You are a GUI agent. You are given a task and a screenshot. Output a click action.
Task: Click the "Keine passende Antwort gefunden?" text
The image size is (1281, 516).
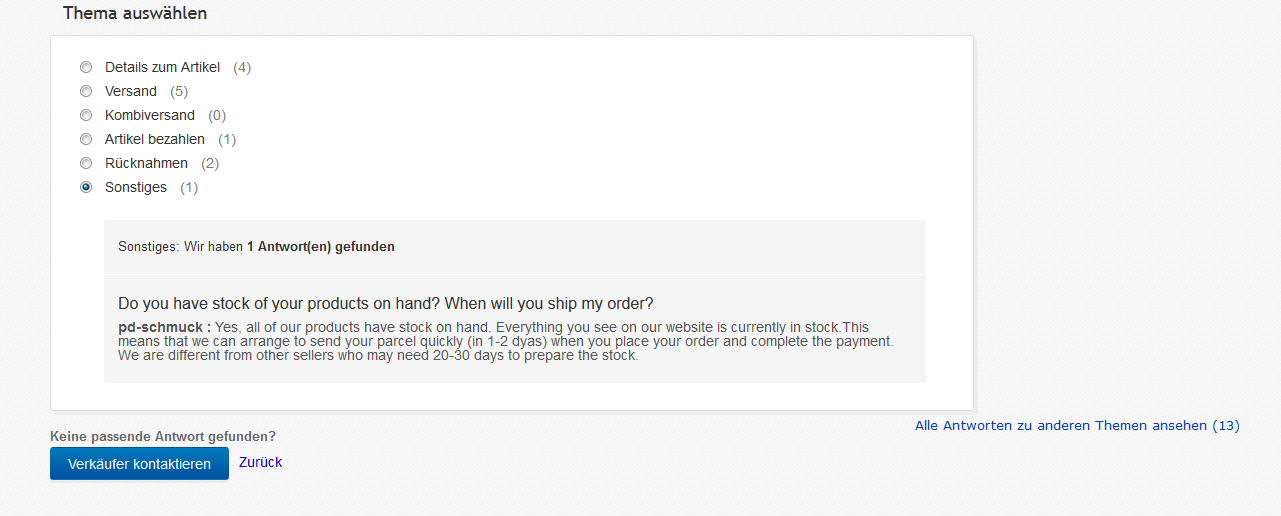163,436
